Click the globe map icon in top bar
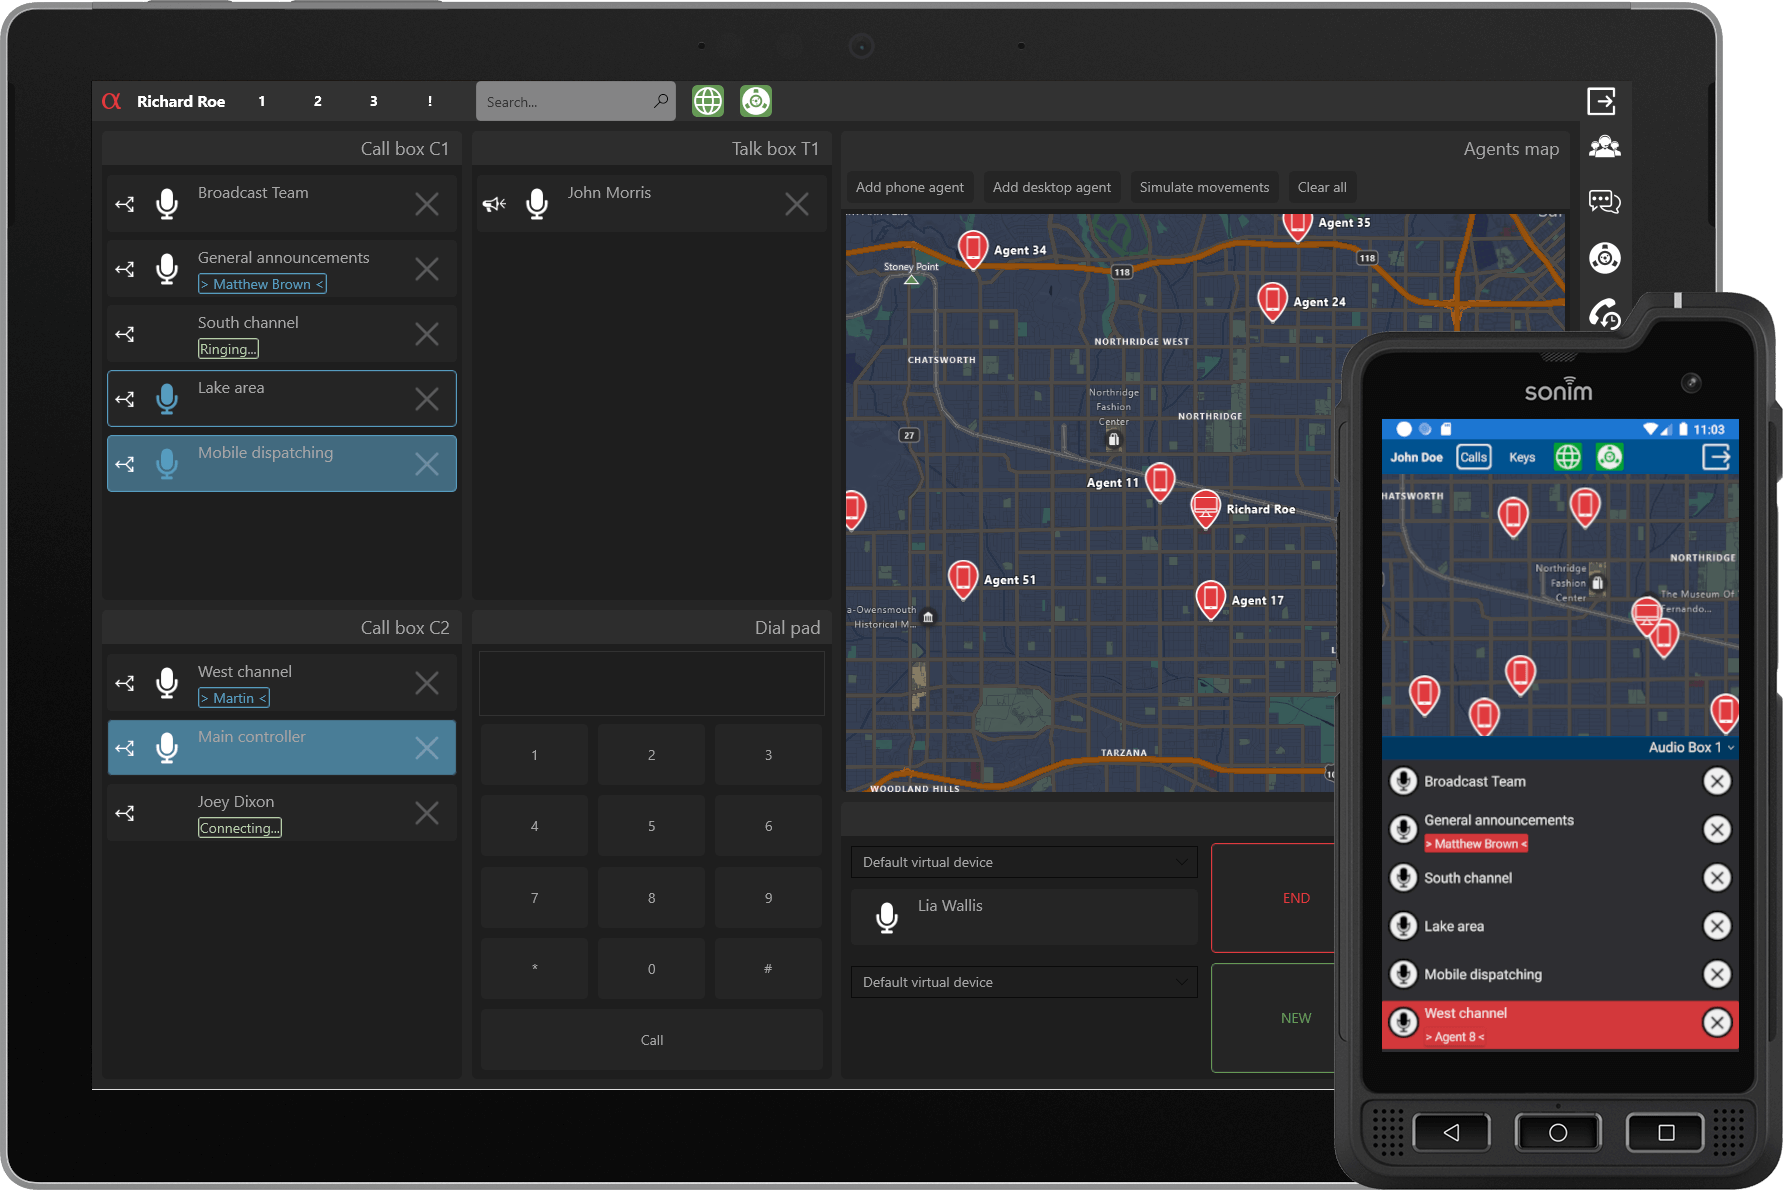This screenshot has height=1190, width=1783. coord(708,101)
